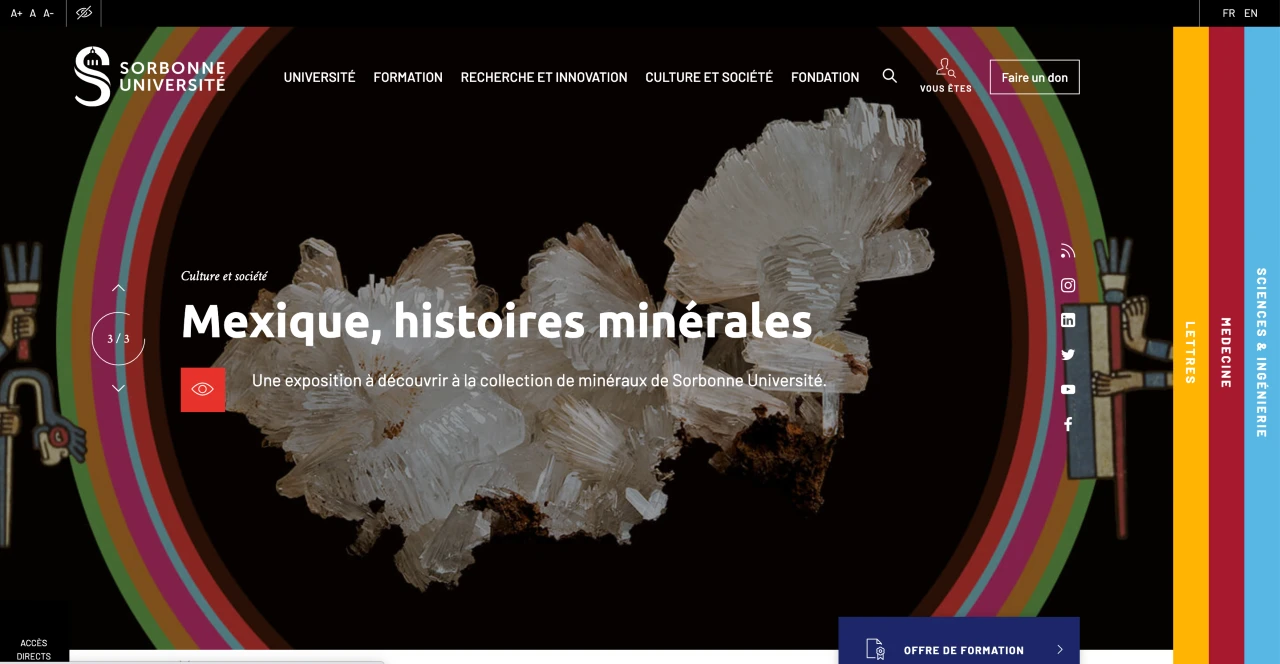The height and width of the screenshot is (664, 1280).
Task: Click the Culture et société category label
Action: (224, 276)
